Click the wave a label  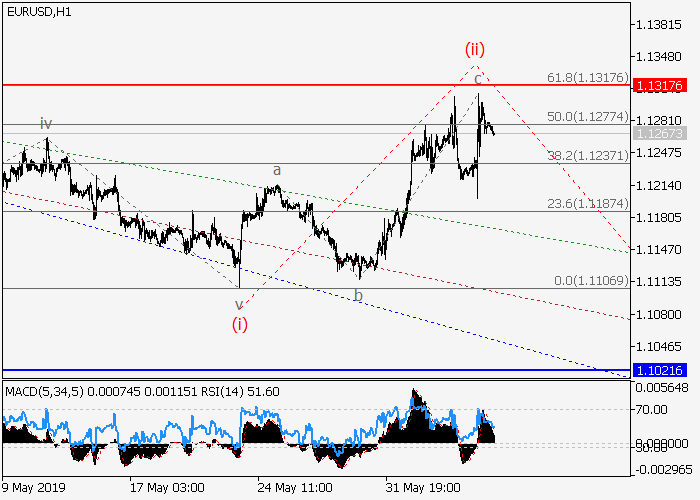click(x=277, y=171)
